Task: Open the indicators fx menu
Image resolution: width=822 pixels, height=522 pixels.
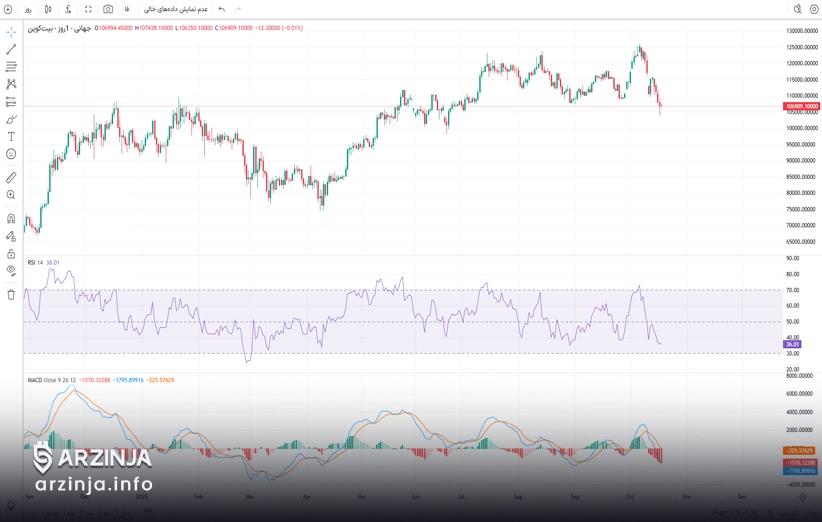Action: [x=68, y=9]
